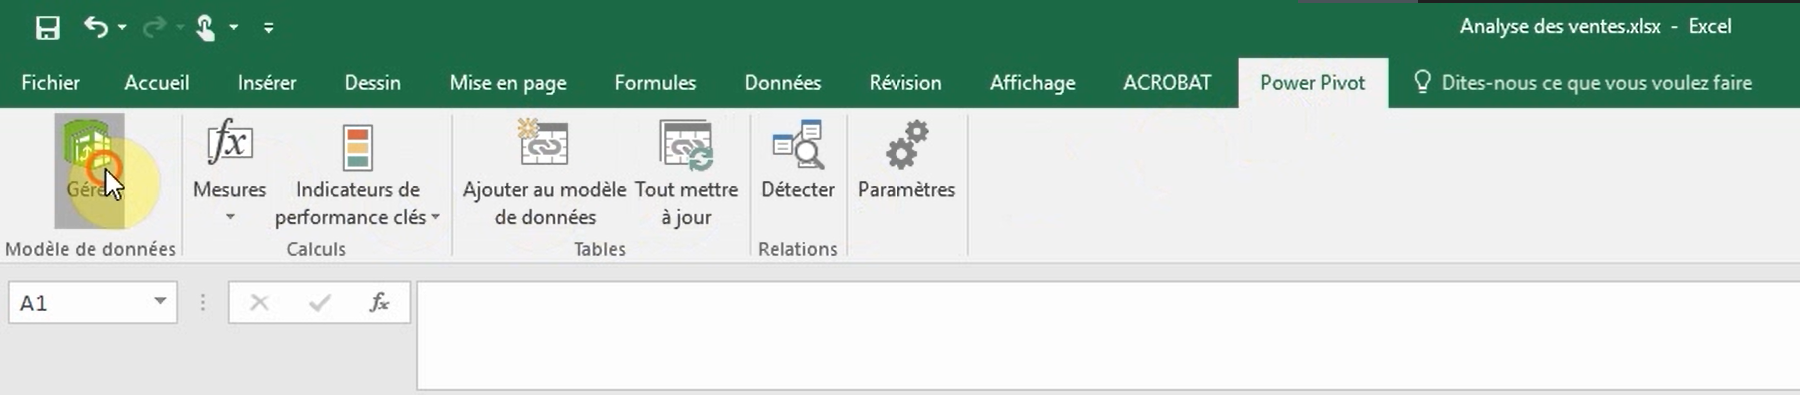Click the Détecter relations icon
Screen dimensions: 1800x395
tap(797, 145)
